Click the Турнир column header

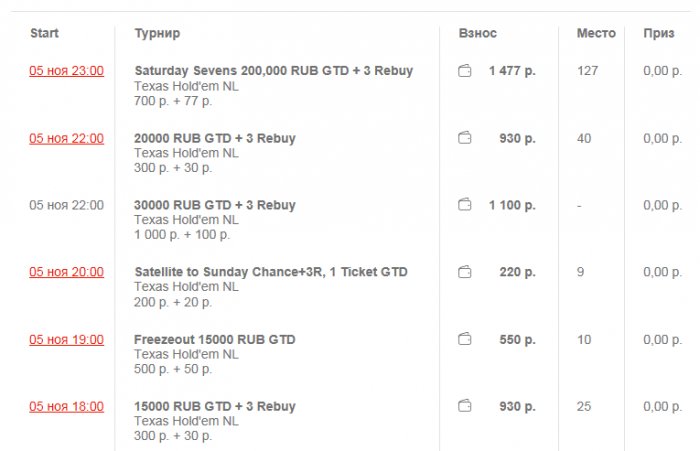(157, 33)
